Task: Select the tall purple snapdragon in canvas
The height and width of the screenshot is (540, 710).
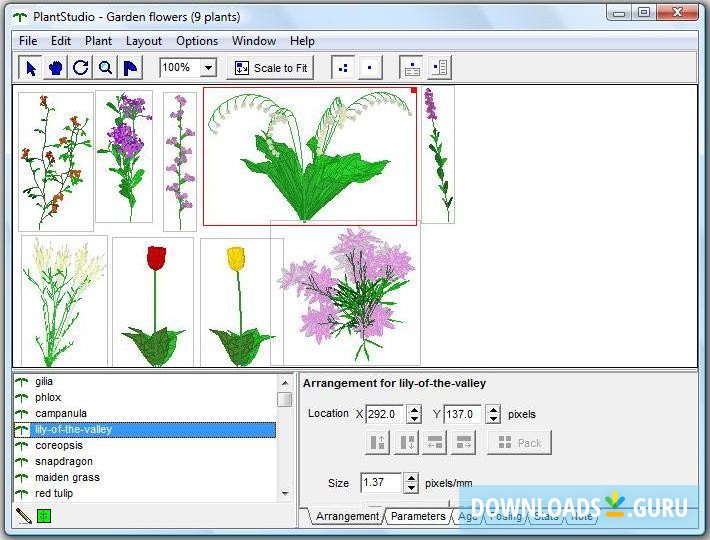Action: [438, 155]
